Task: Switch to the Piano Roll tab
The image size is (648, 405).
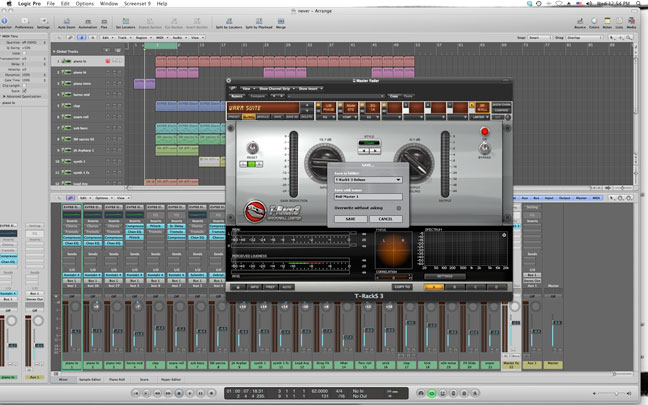Action: click(117, 379)
